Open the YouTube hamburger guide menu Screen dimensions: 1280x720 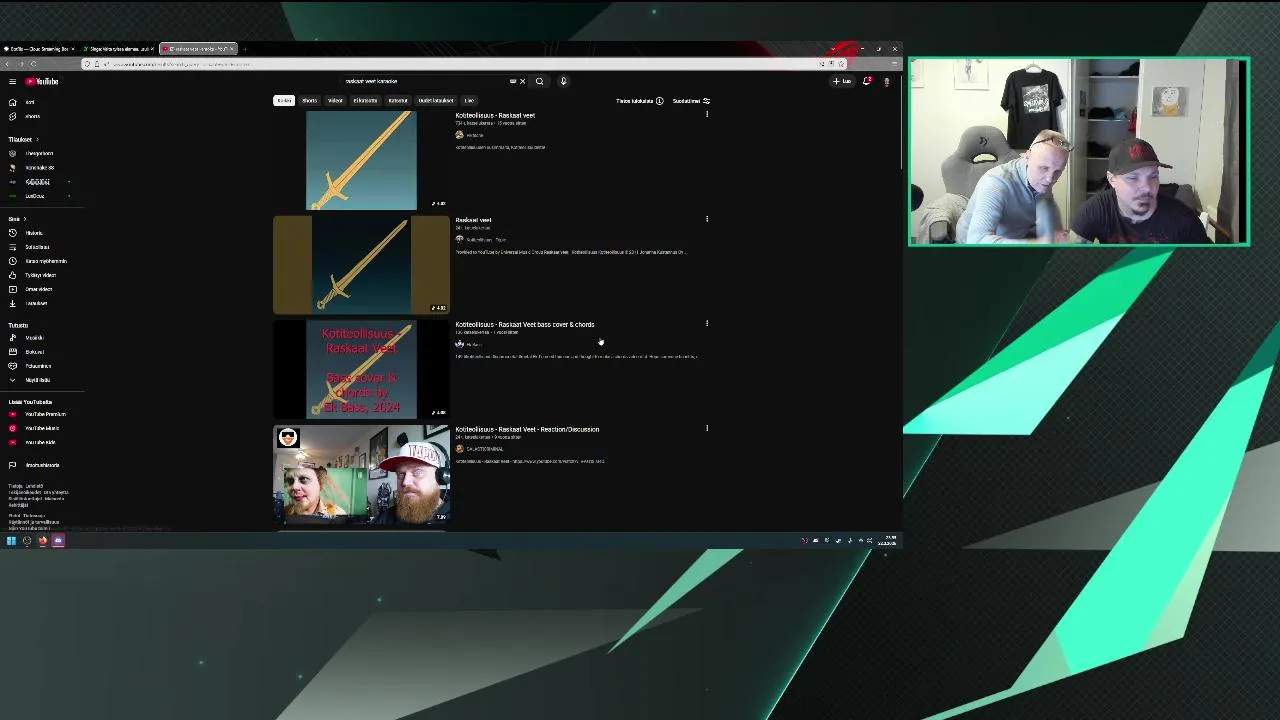tap(12, 81)
